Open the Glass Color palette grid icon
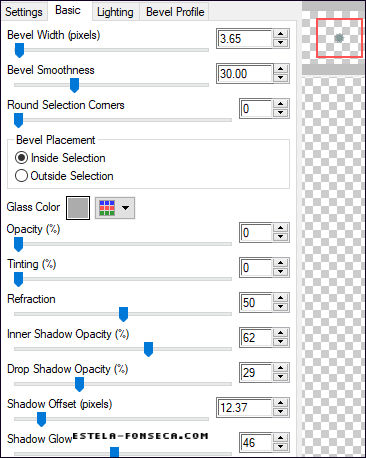366x458 pixels. tap(107, 208)
